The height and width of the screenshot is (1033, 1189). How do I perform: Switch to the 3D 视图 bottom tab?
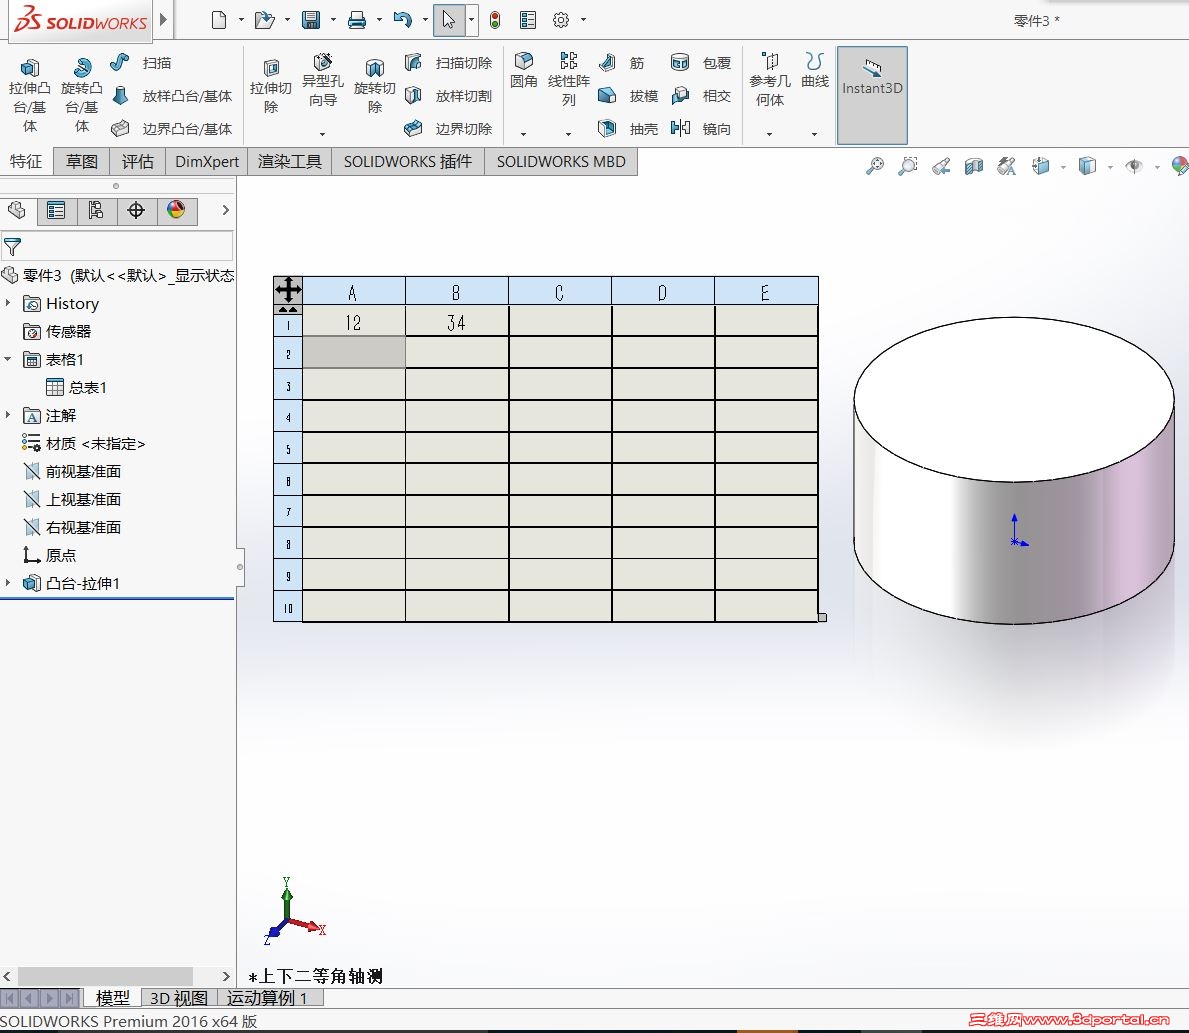(x=179, y=997)
